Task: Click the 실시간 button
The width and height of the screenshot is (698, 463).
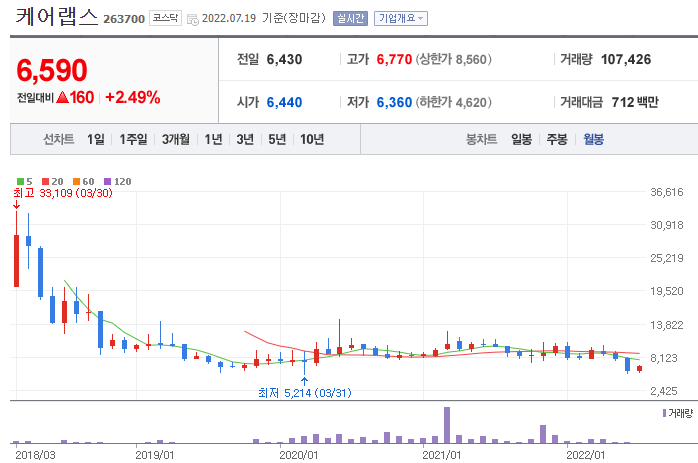Action: click(x=350, y=18)
